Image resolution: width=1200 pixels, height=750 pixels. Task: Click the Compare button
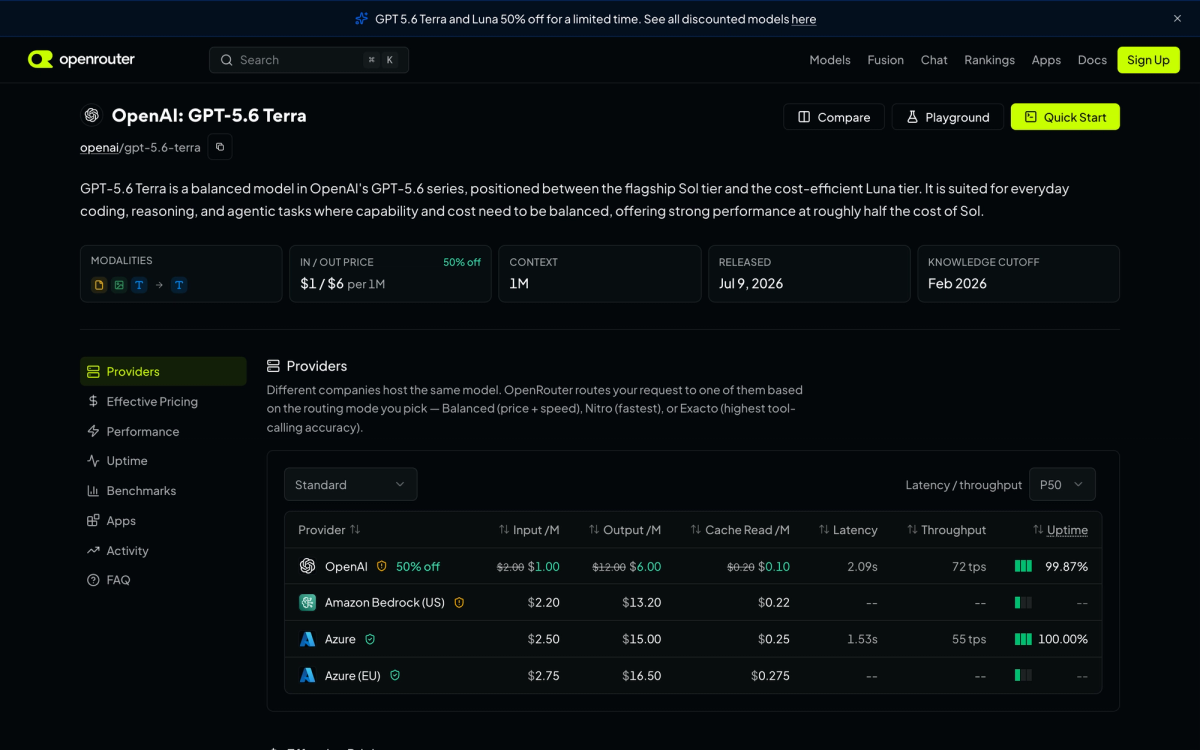(x=834, y=117)
